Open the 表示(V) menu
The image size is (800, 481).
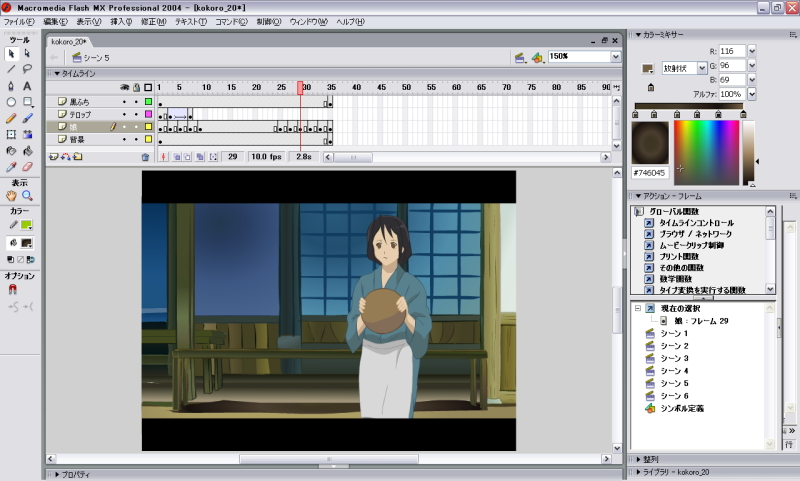click(89, 22)
